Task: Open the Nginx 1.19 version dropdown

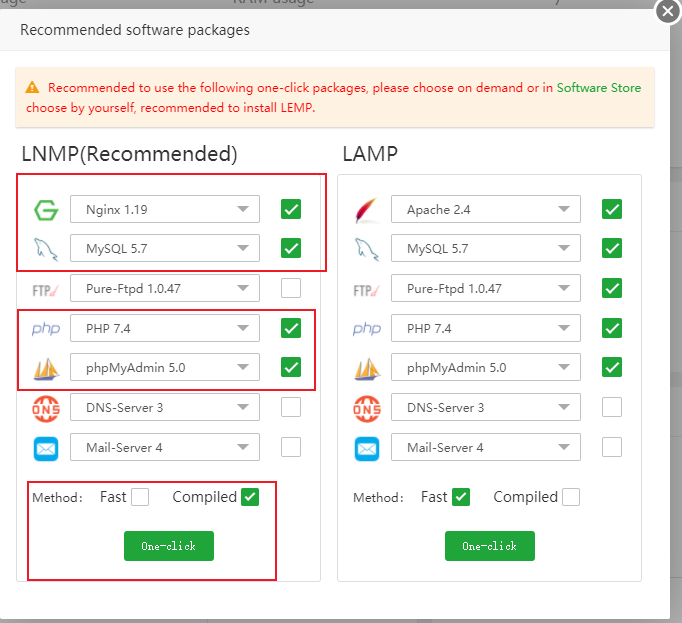Action: click(x=165, y=210)
